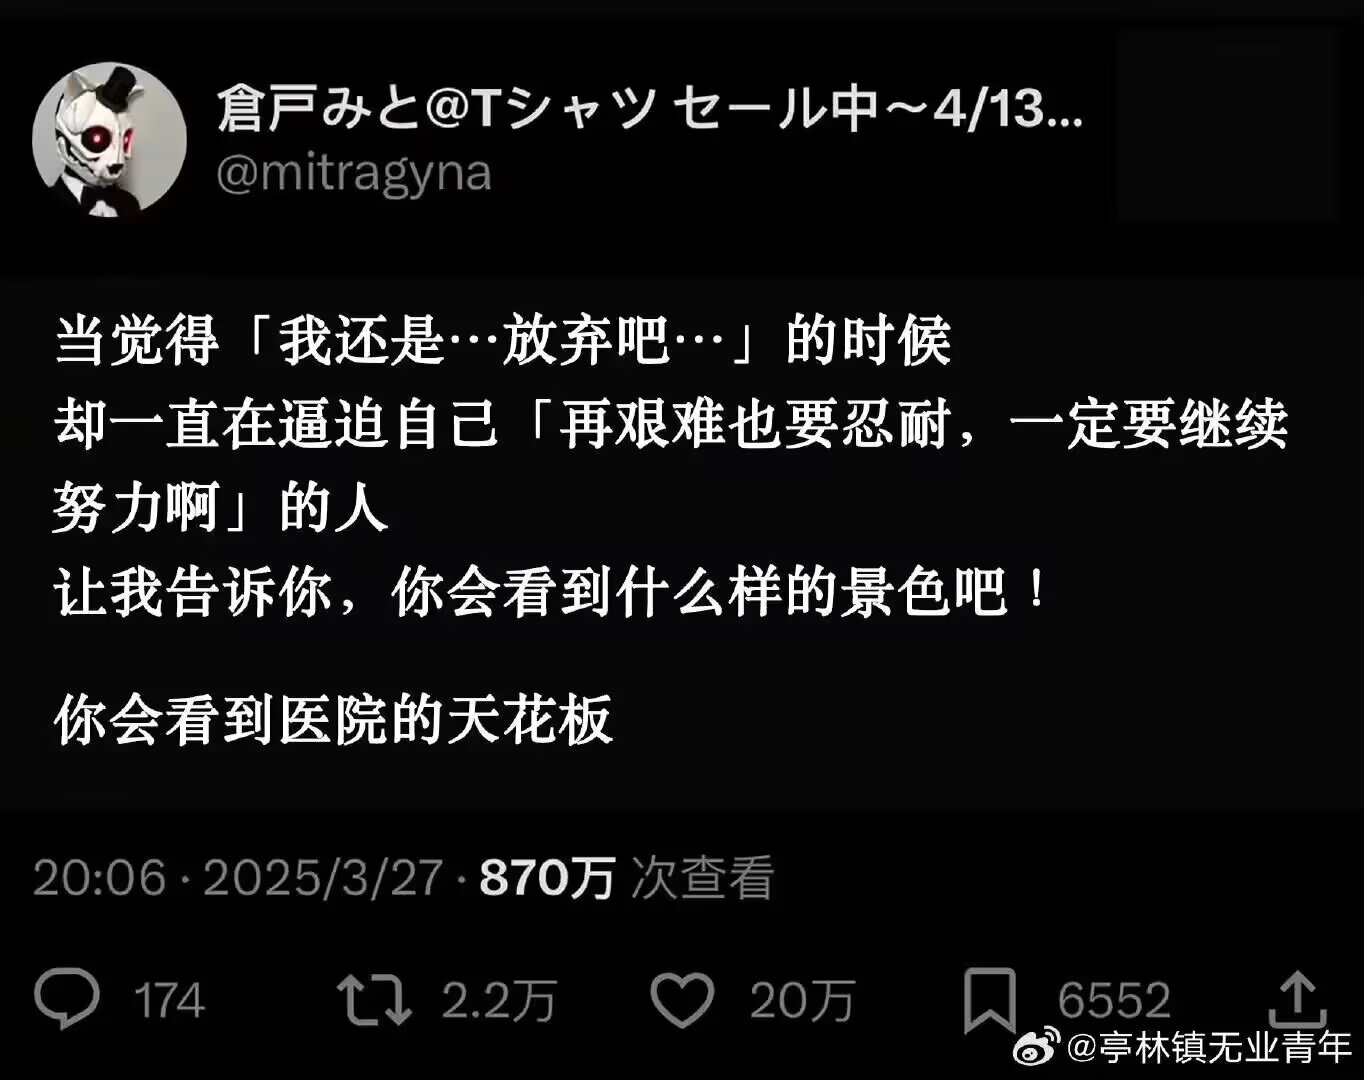
Task: Select the tweet line 你会看到医院的天花板
Action: tap(333, 719)
